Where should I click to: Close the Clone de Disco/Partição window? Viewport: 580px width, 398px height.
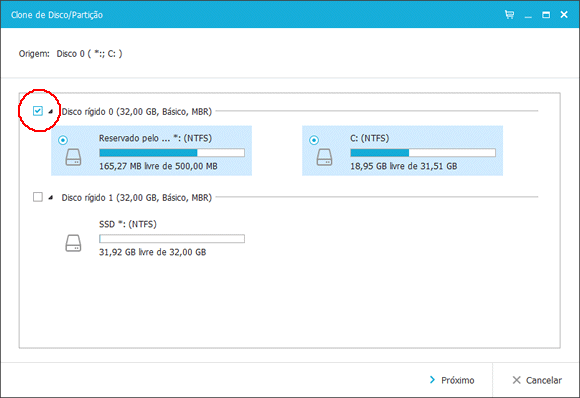(x=564, y=14)
